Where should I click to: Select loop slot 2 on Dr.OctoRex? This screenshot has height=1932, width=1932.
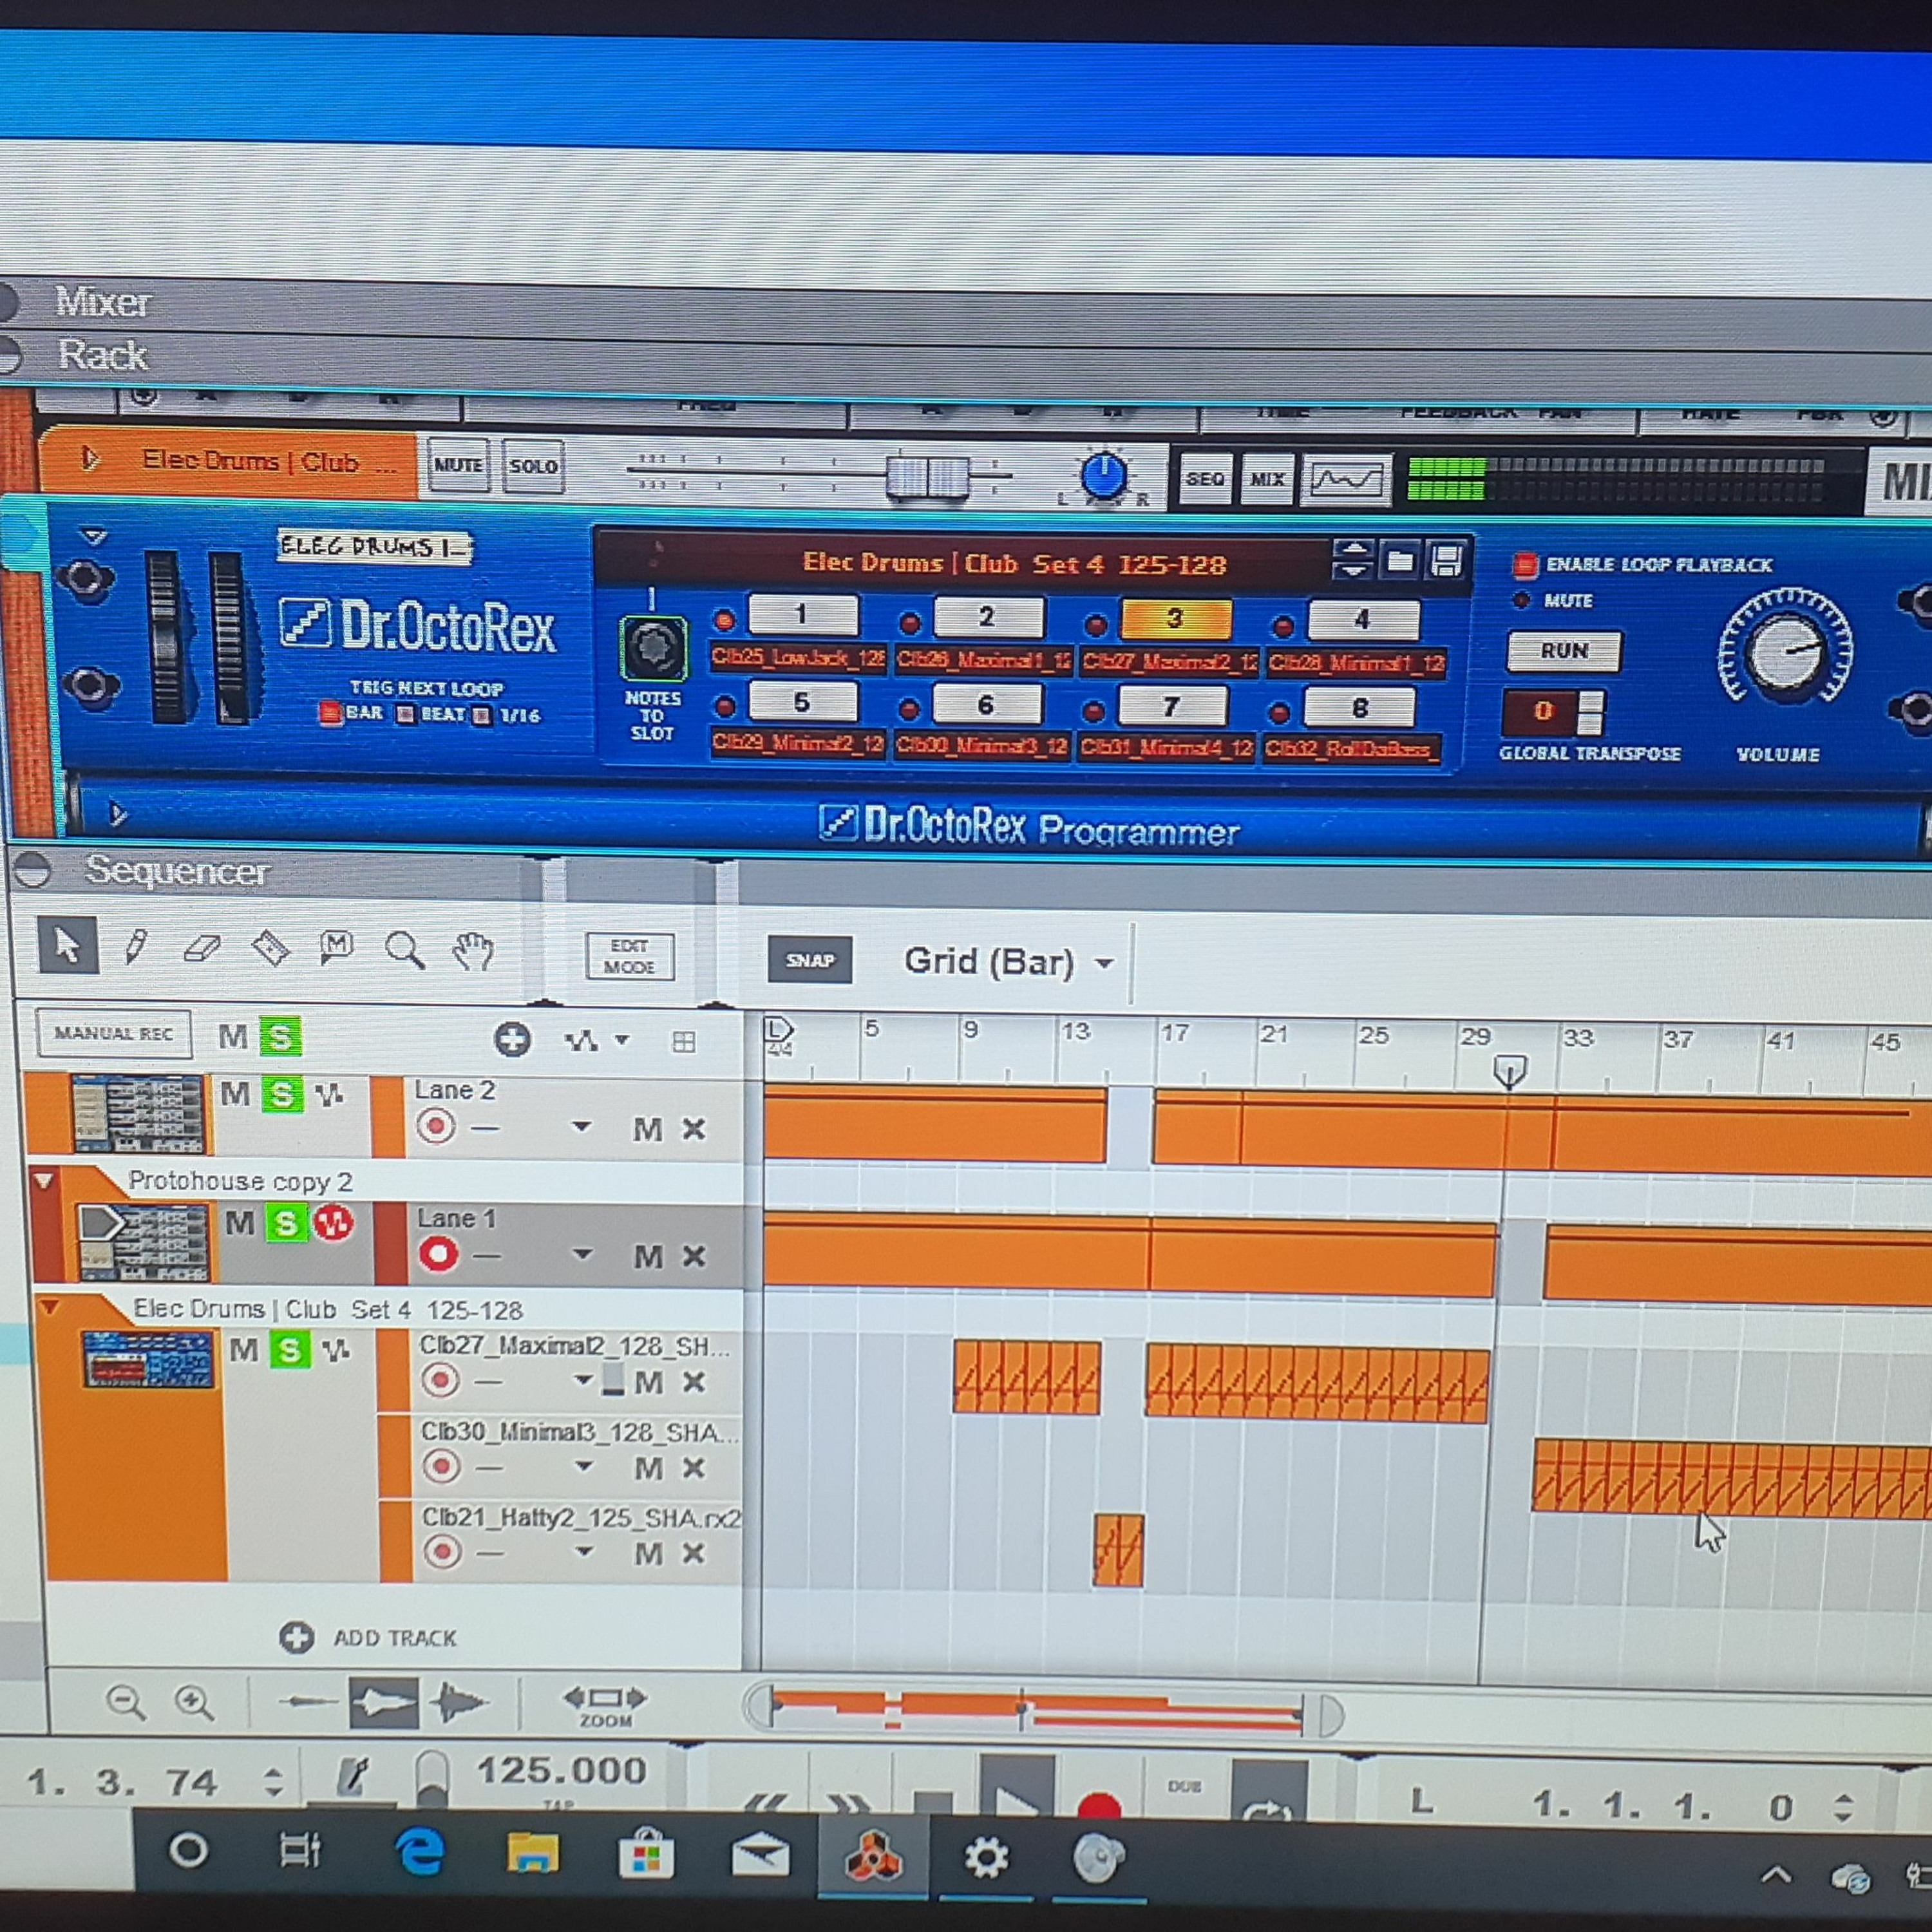pos(988,617)
